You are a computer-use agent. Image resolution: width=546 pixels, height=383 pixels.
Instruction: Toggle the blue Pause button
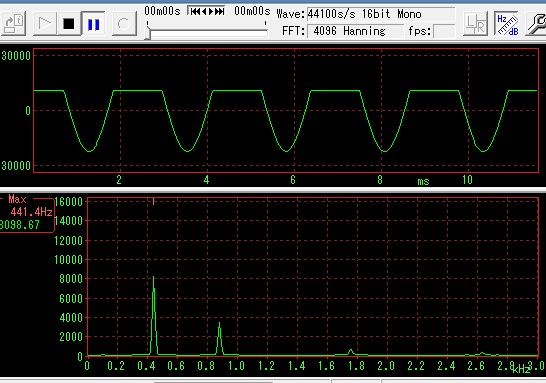point(93,24)
